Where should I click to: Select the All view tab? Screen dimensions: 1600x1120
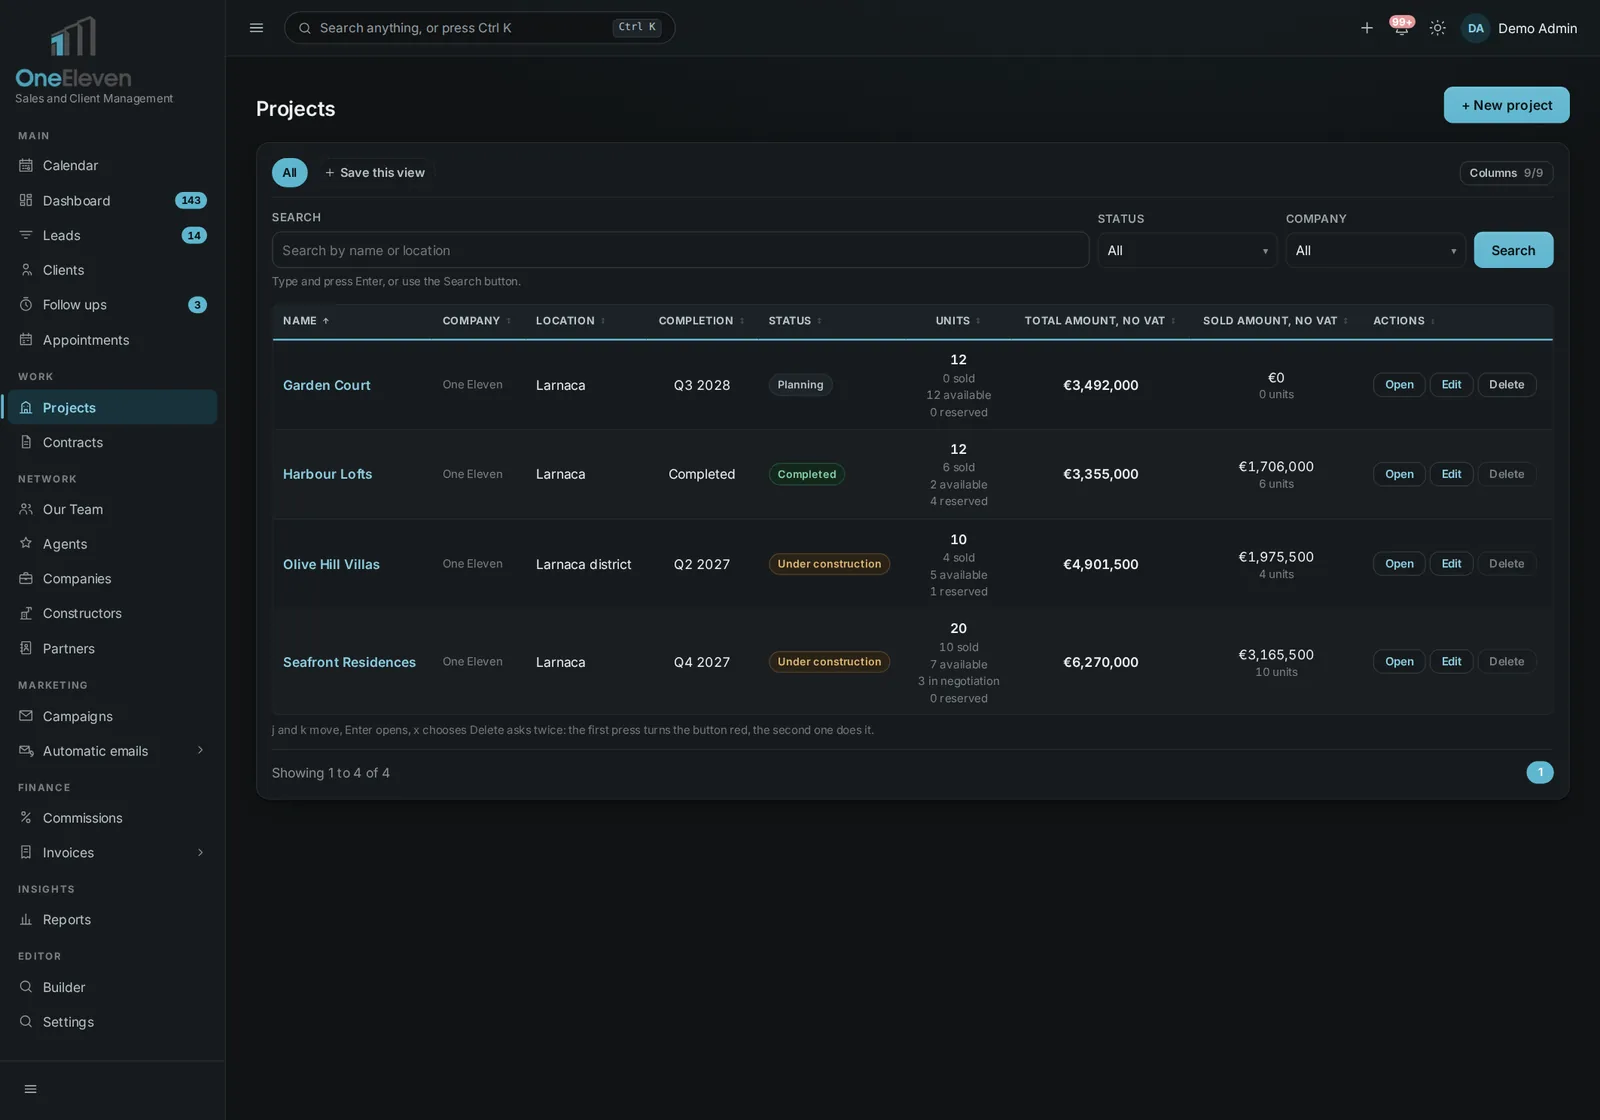tap(289, 173)
